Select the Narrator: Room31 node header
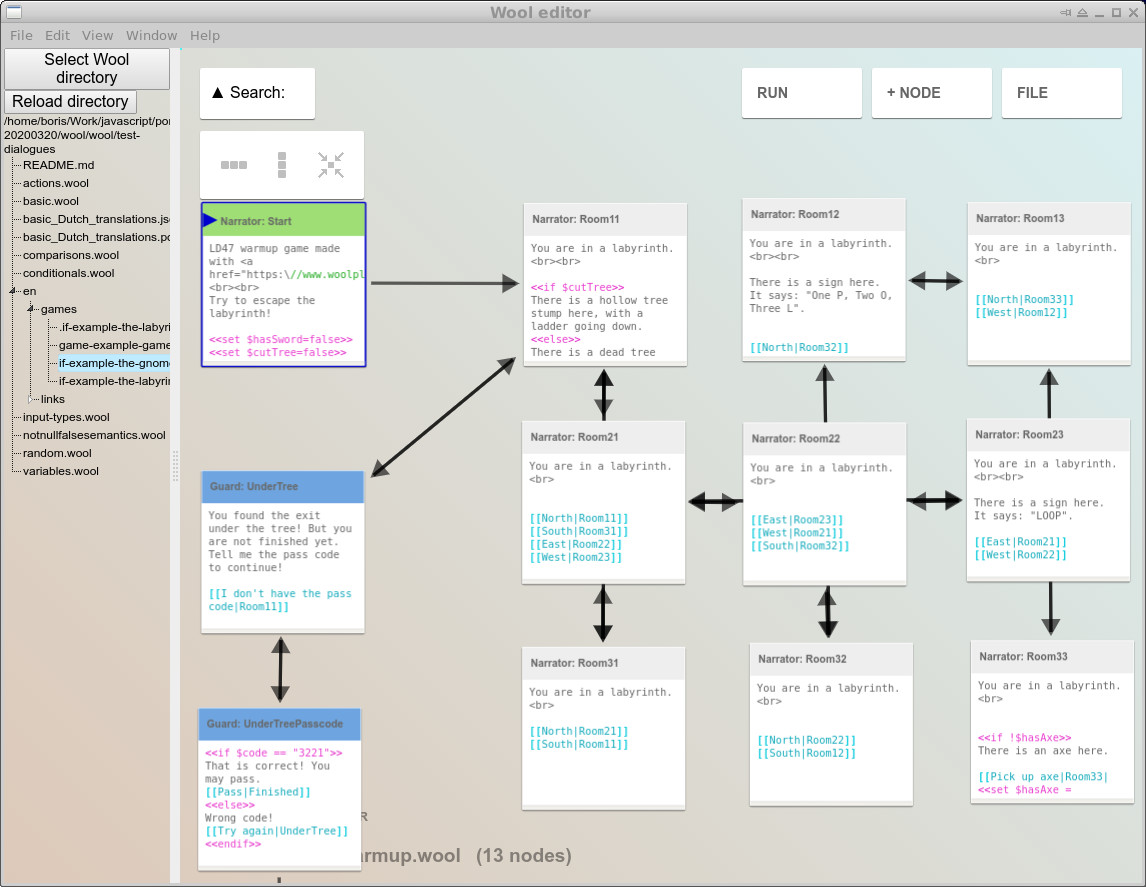 (604, 663)
